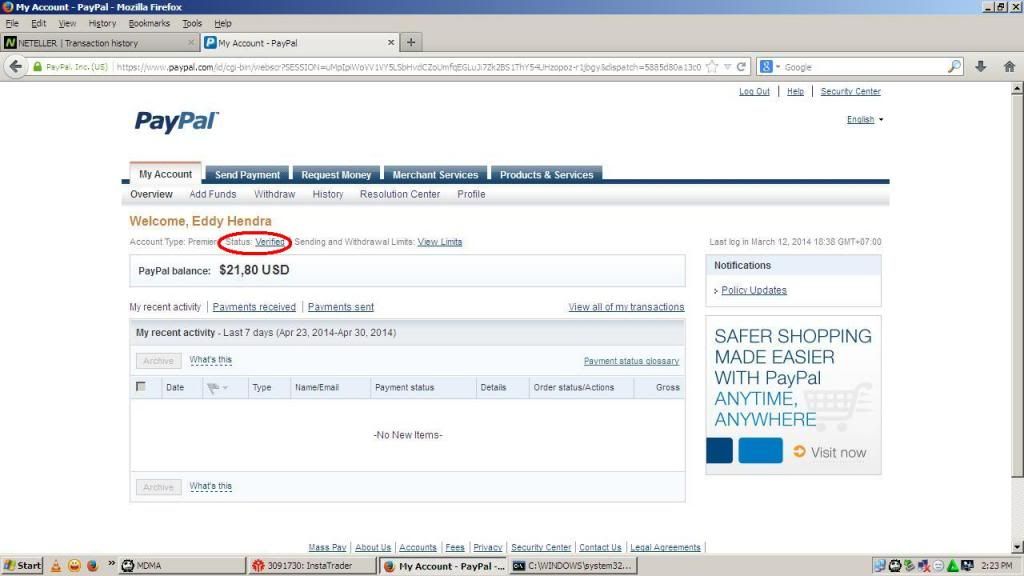Open the Windows Start button
This screenshot has height=576, width=1024.
click(x=22, y=566)
